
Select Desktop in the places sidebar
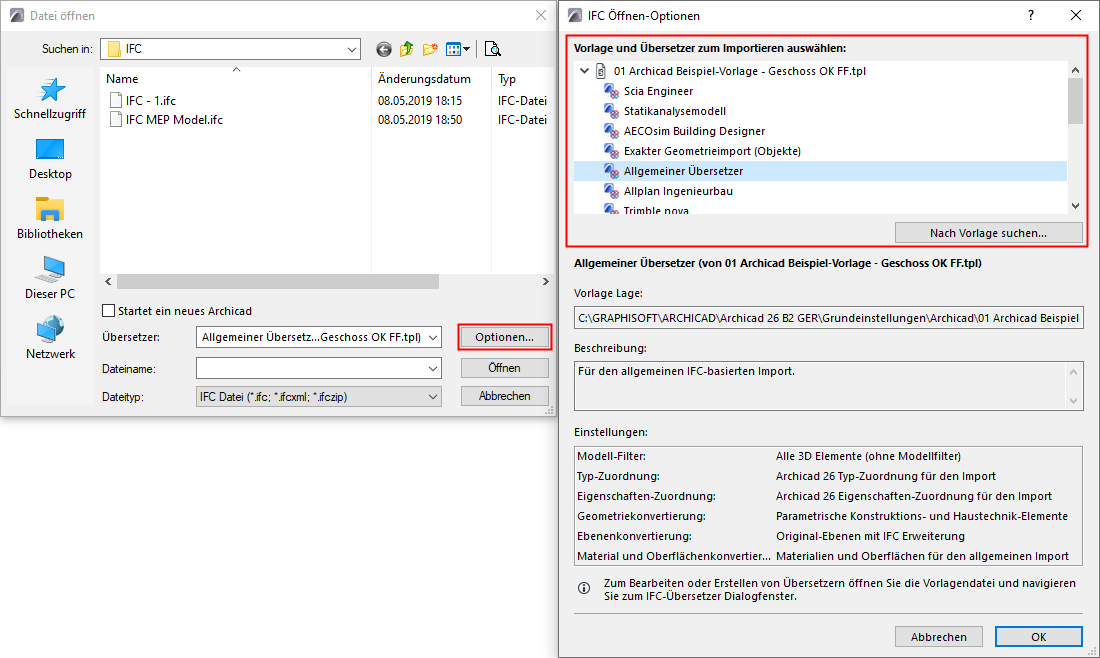click(x=50, y=159)
